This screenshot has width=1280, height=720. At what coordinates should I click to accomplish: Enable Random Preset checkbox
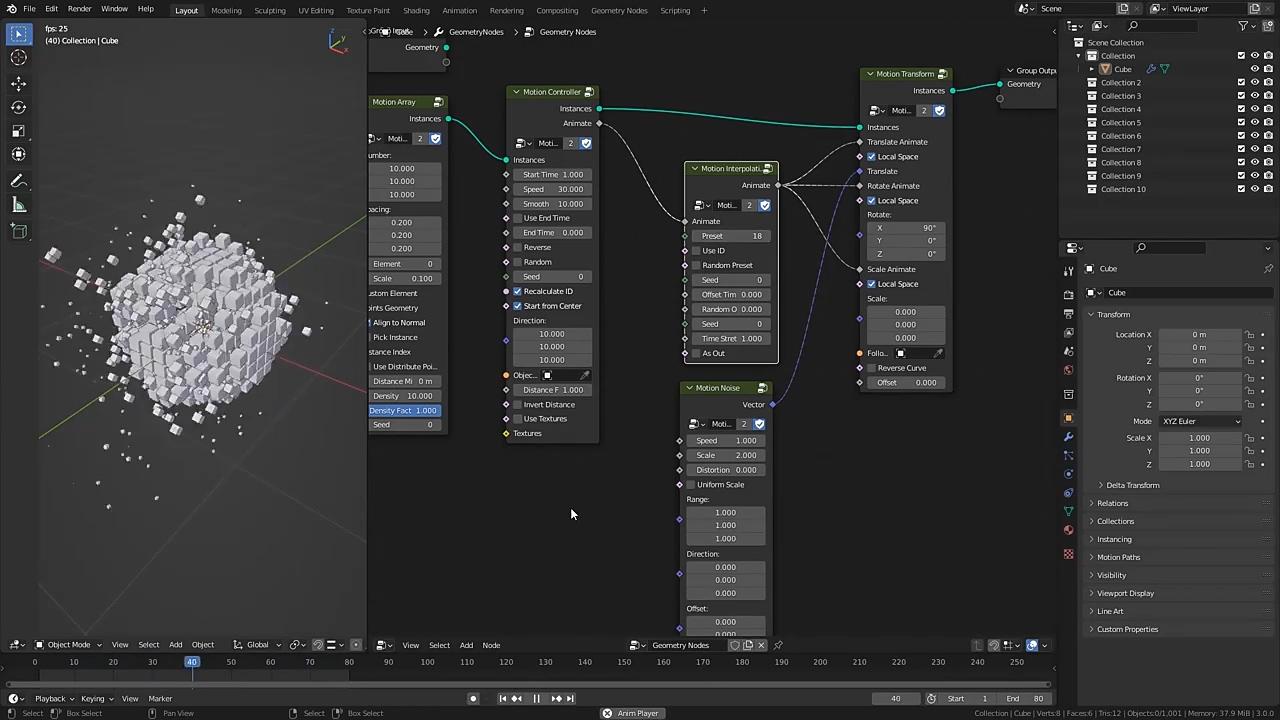pyautogui.click(x=696, y=265)
